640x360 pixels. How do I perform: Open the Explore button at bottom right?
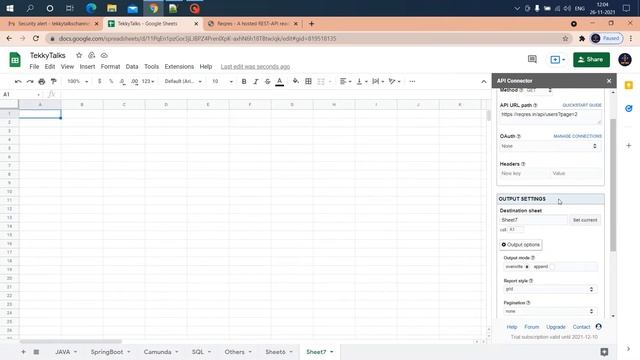[604, 352]
